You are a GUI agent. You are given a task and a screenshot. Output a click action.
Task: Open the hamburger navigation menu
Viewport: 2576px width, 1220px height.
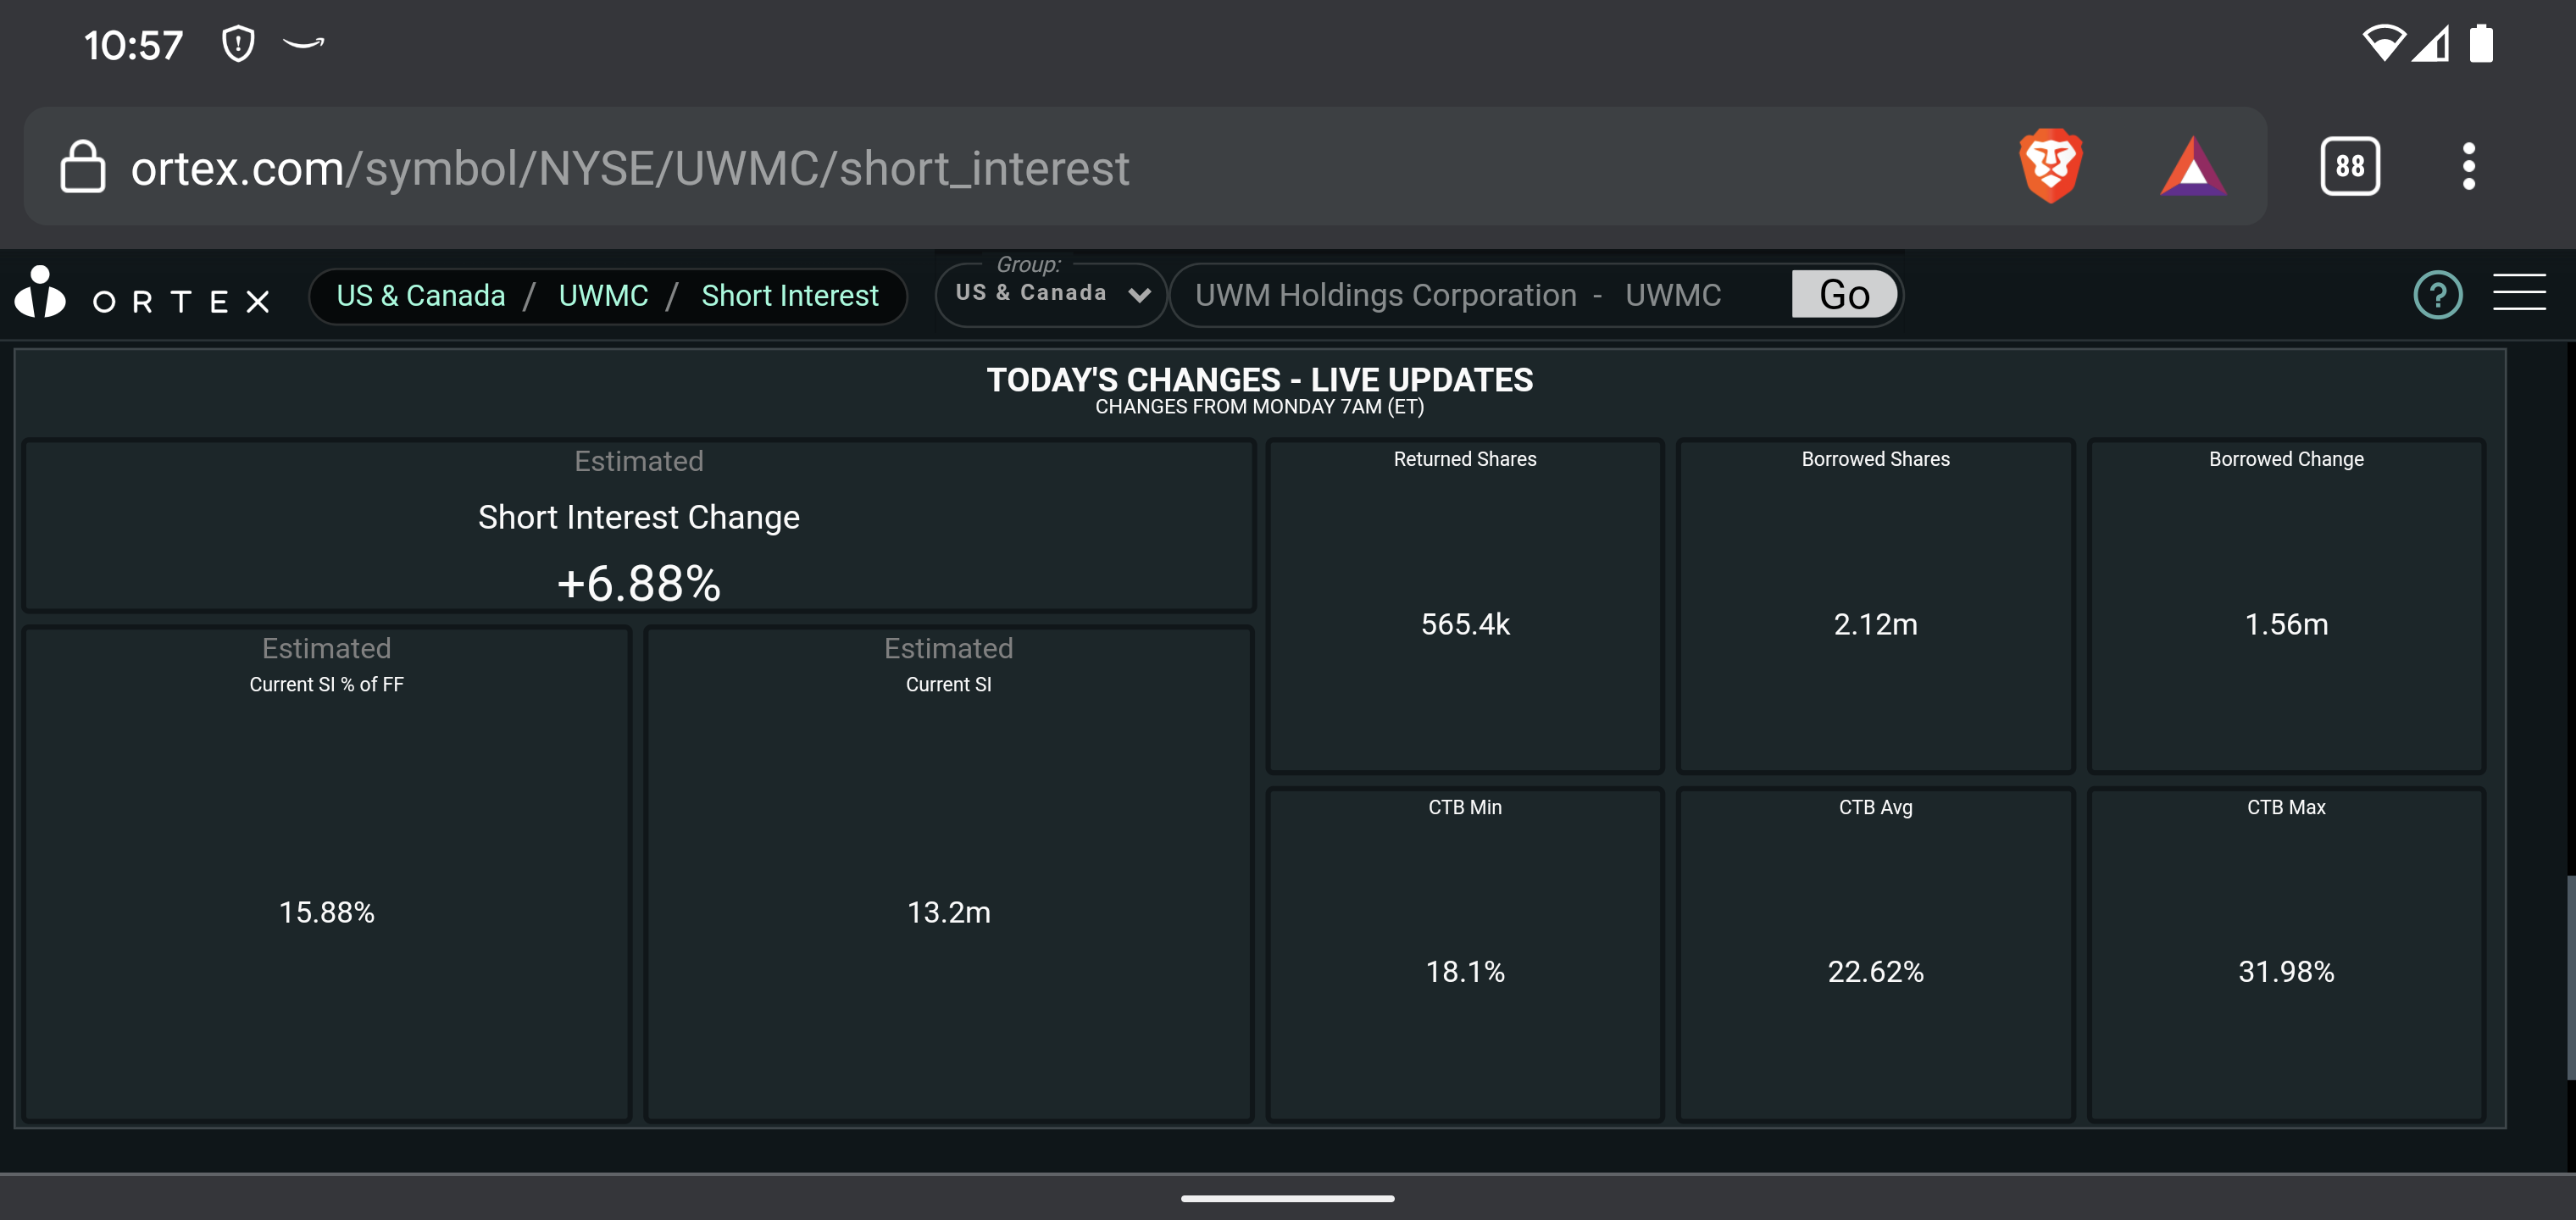coord(2518,293)
